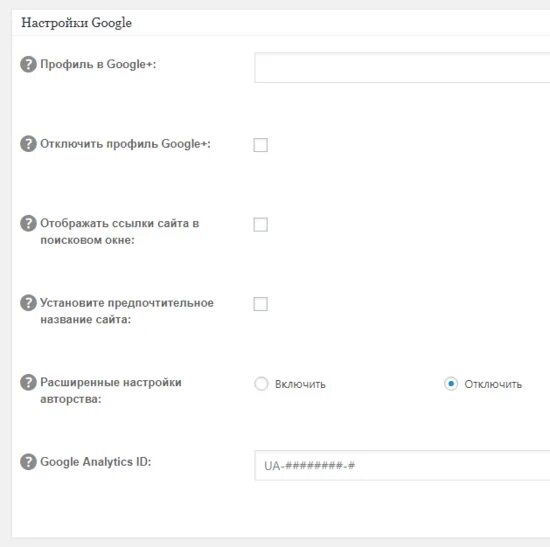Click the Настройки Google section header

tap(76, 23)
